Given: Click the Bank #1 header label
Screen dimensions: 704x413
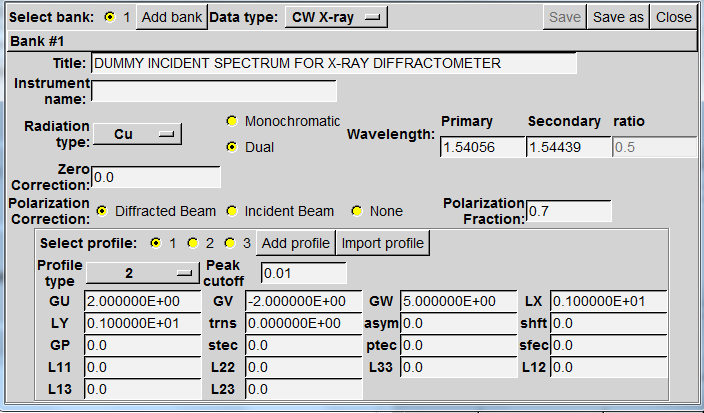Looking at the screenshot, I should (37, 41).
